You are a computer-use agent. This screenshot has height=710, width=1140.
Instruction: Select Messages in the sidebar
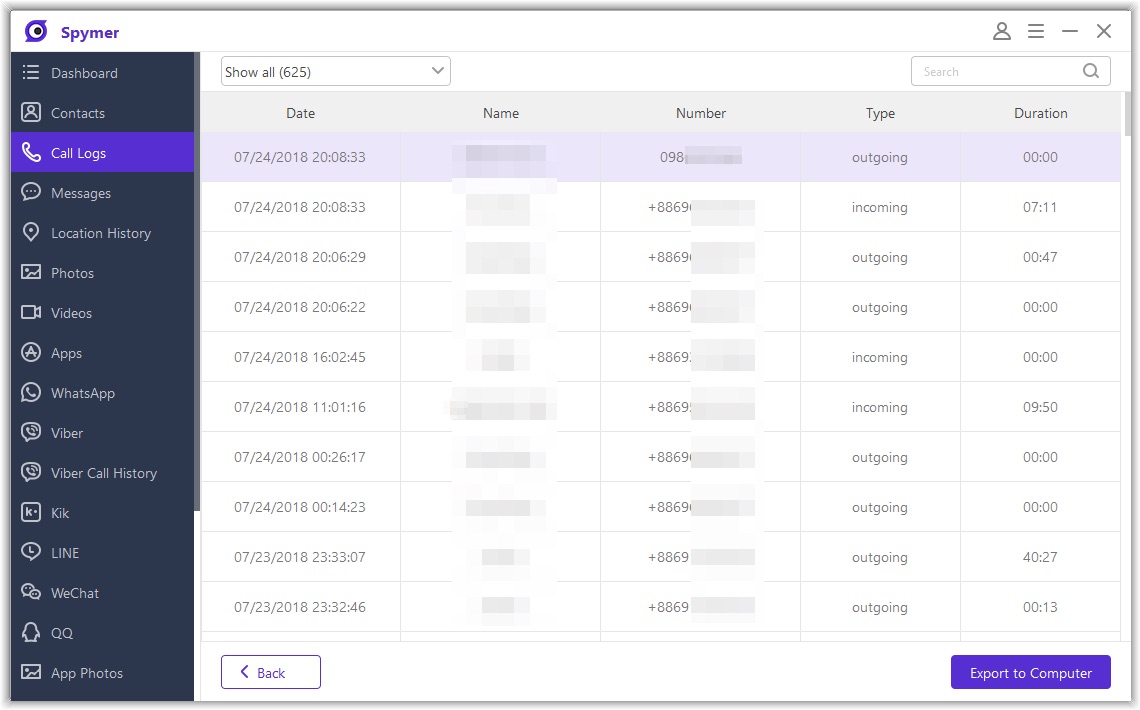[103, 193]
